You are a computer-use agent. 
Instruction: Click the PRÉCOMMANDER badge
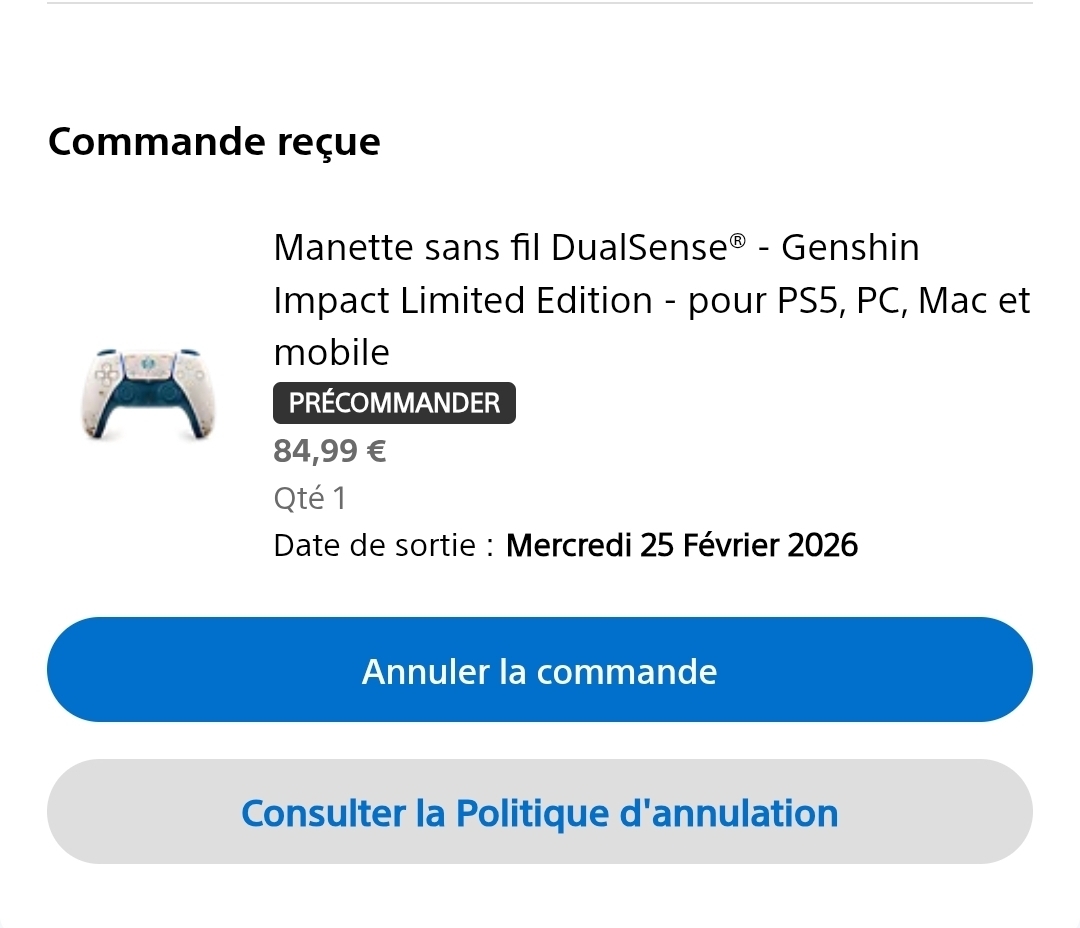[394, 403]
